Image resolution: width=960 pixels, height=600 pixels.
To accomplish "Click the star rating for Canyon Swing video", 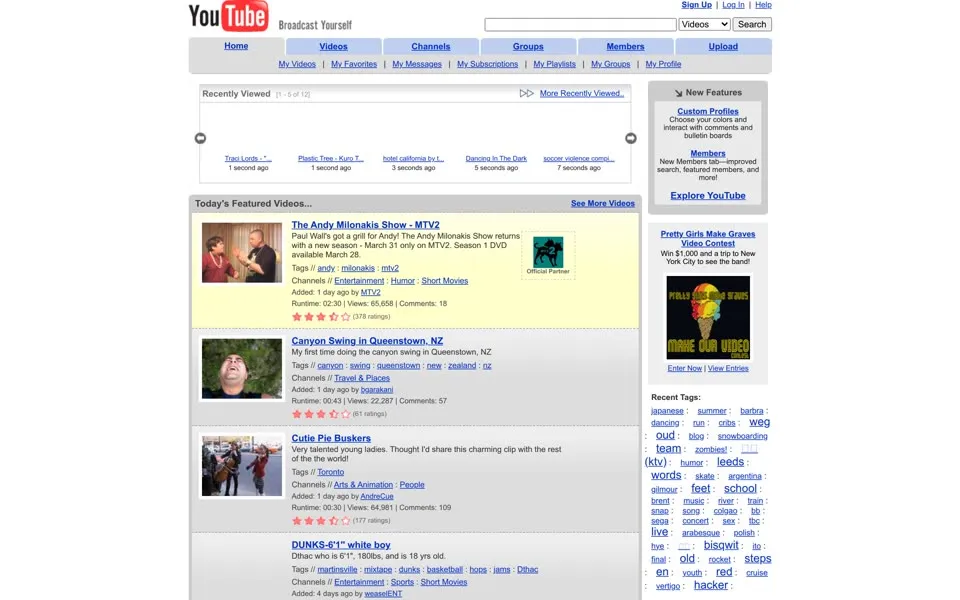I will click(x=321, y=414).
